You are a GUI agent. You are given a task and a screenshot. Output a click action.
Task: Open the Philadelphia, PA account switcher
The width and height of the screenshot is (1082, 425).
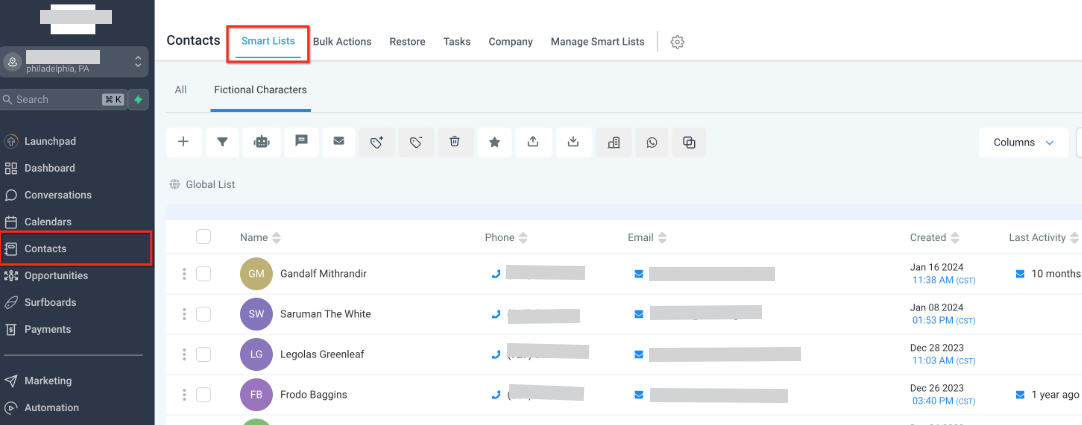76,62
